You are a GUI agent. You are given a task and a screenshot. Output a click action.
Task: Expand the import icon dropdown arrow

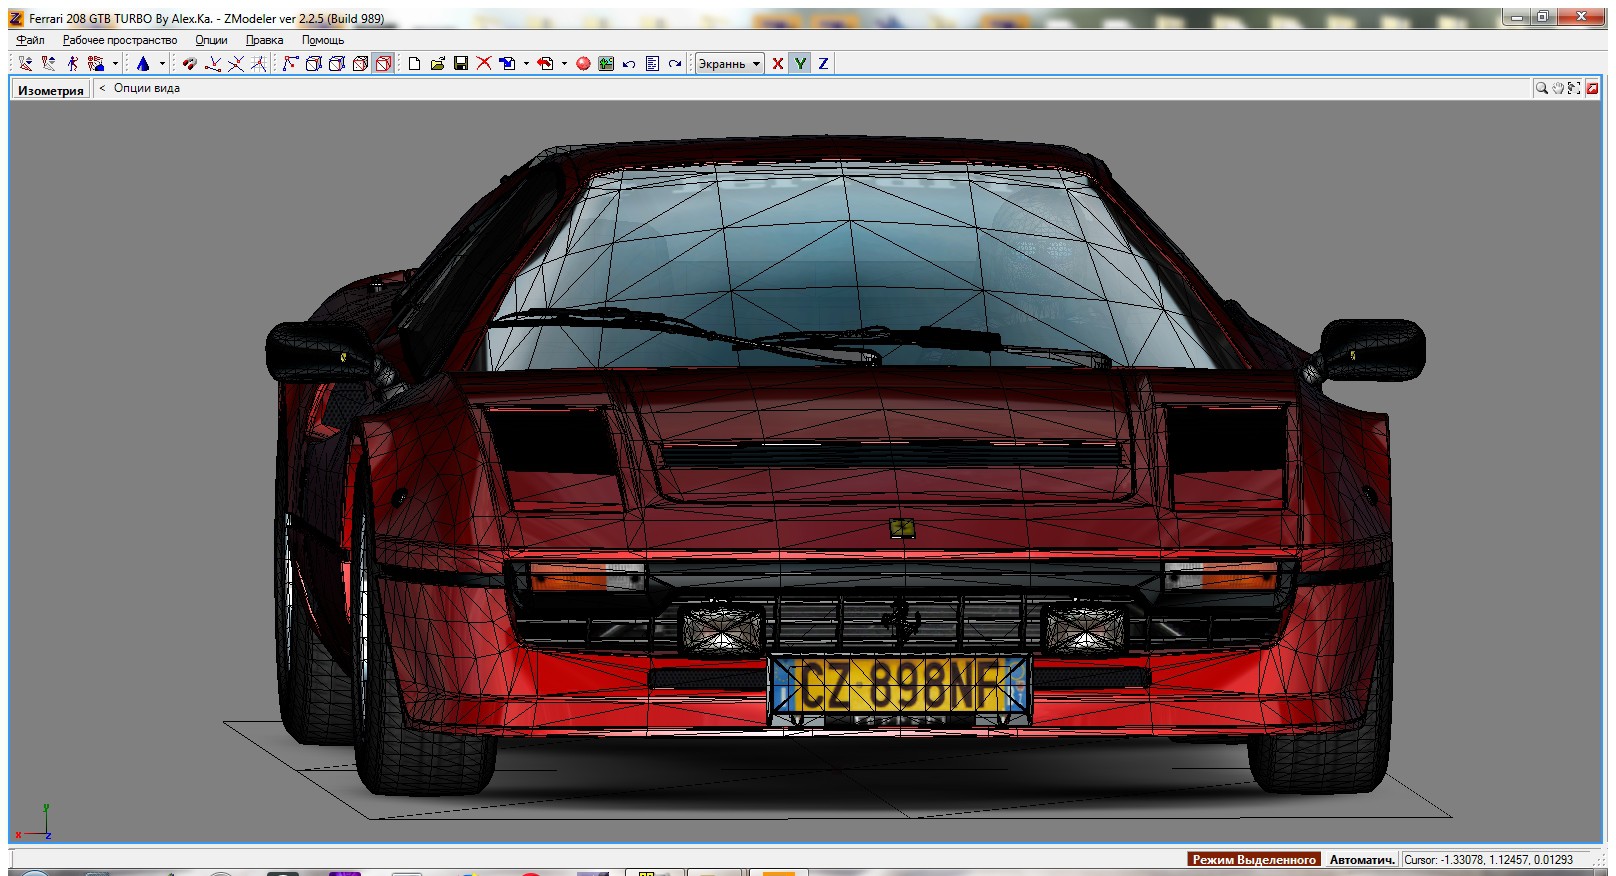pyautogui.click(x=526, y=63)
